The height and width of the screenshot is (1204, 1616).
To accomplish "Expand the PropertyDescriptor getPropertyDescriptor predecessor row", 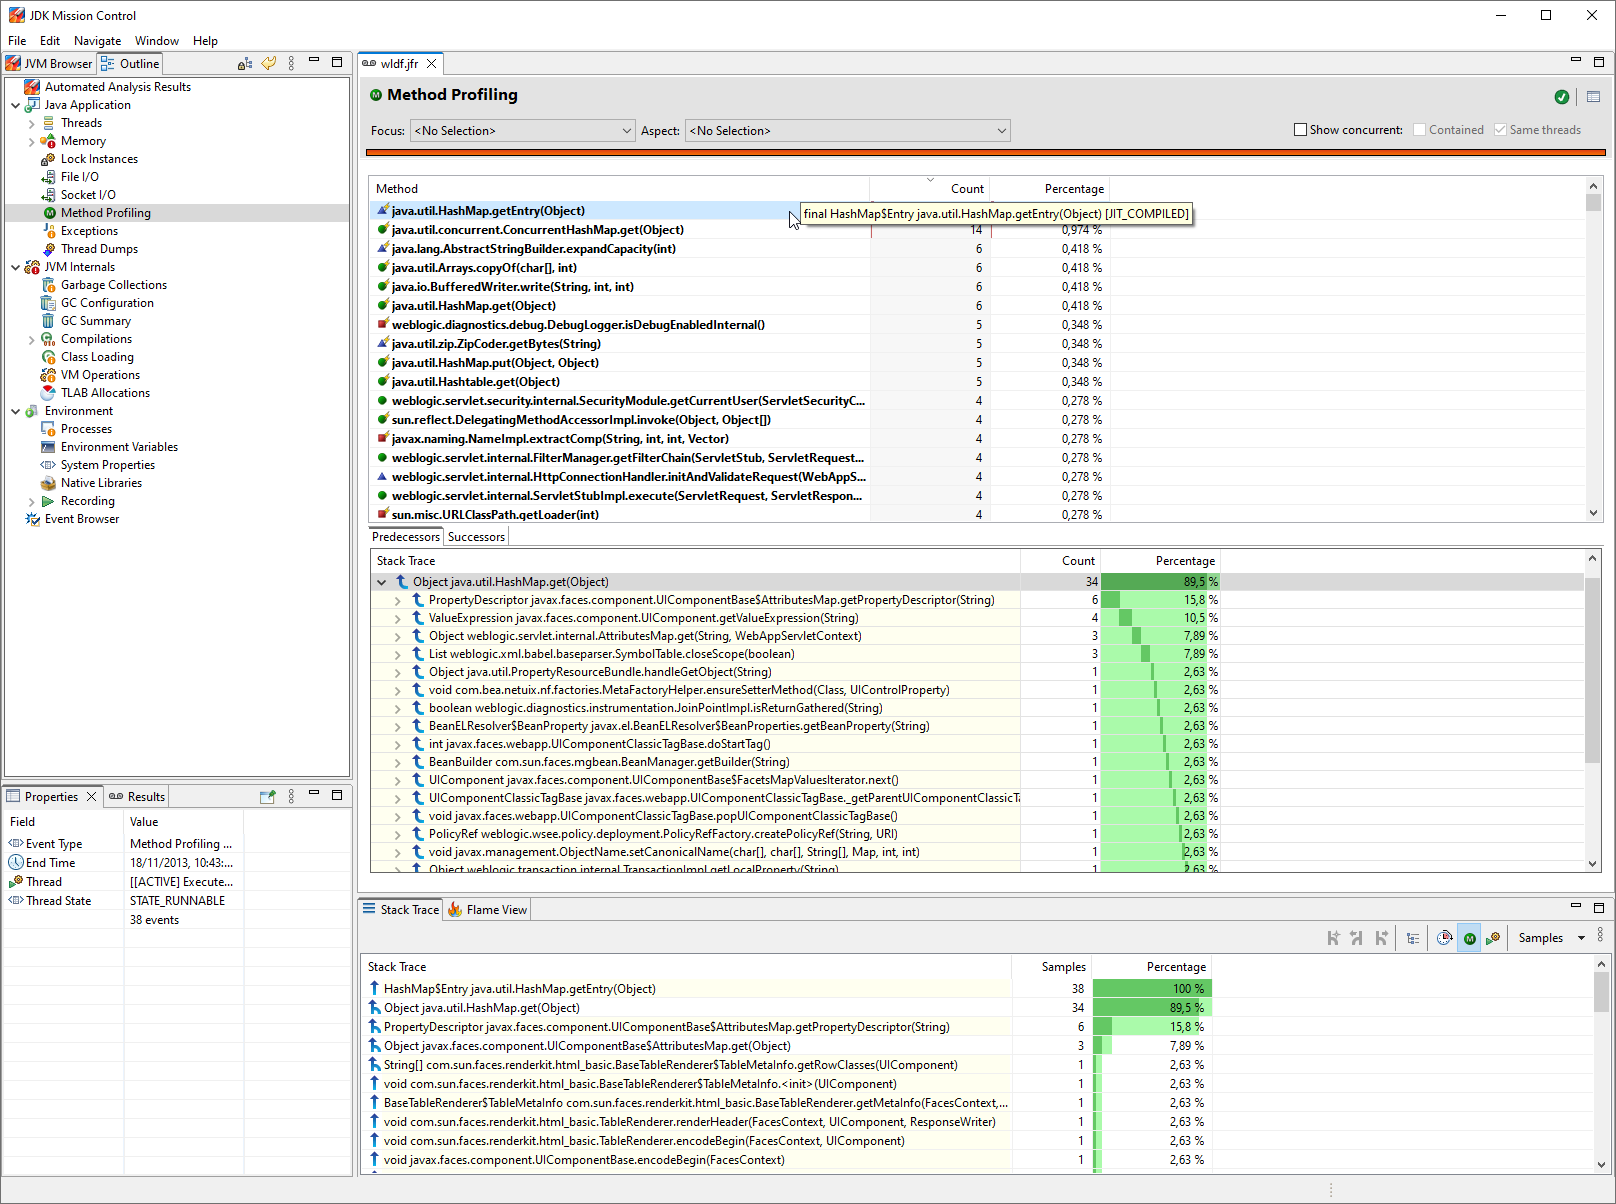I will (398, 600).
